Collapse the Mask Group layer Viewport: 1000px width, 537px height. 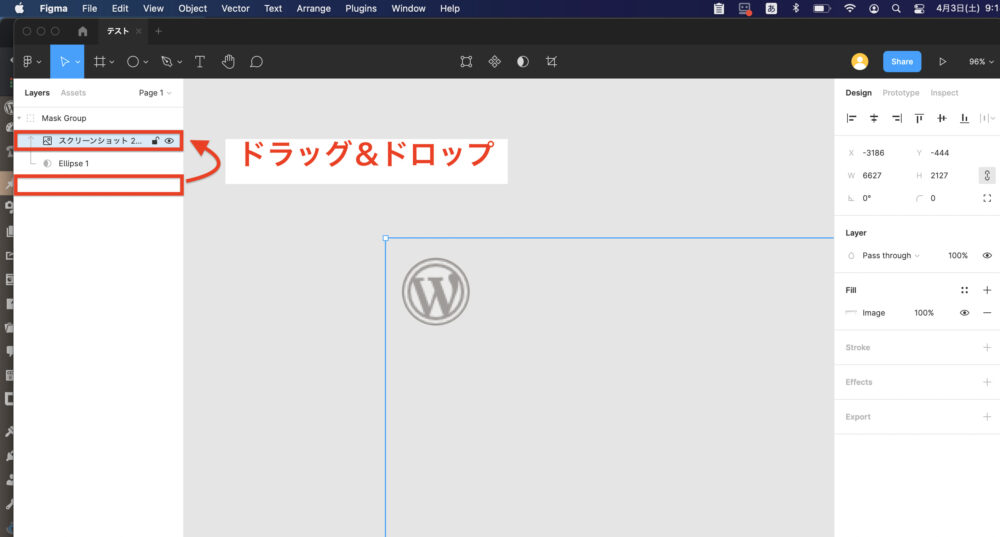click(19, 118)
